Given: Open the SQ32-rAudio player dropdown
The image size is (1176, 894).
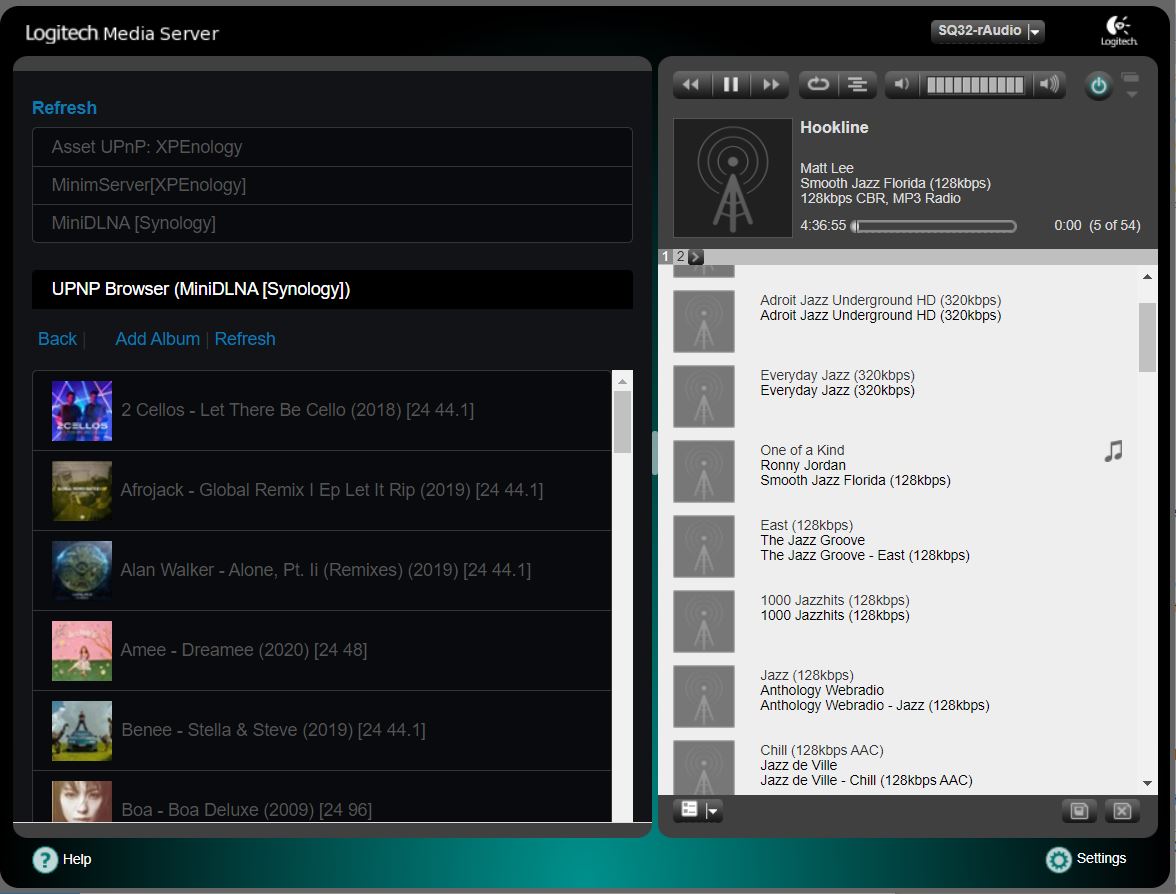Looking at the screenshot, I should pos(987,31).
